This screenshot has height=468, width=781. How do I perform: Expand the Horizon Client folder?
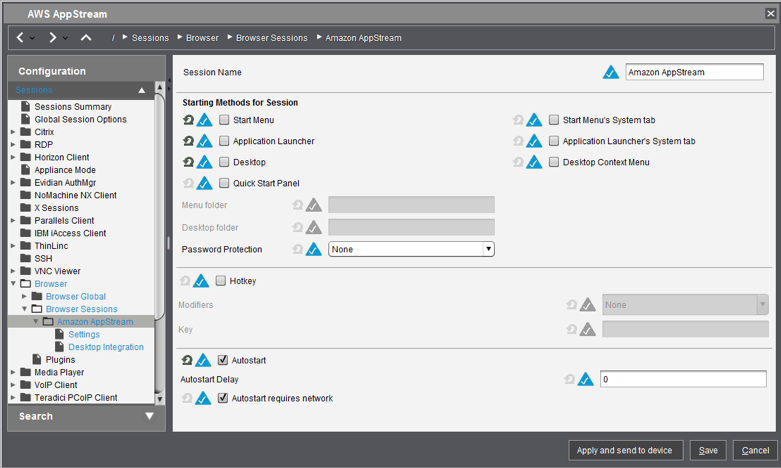pyautogui.click(x=13, y=157)
